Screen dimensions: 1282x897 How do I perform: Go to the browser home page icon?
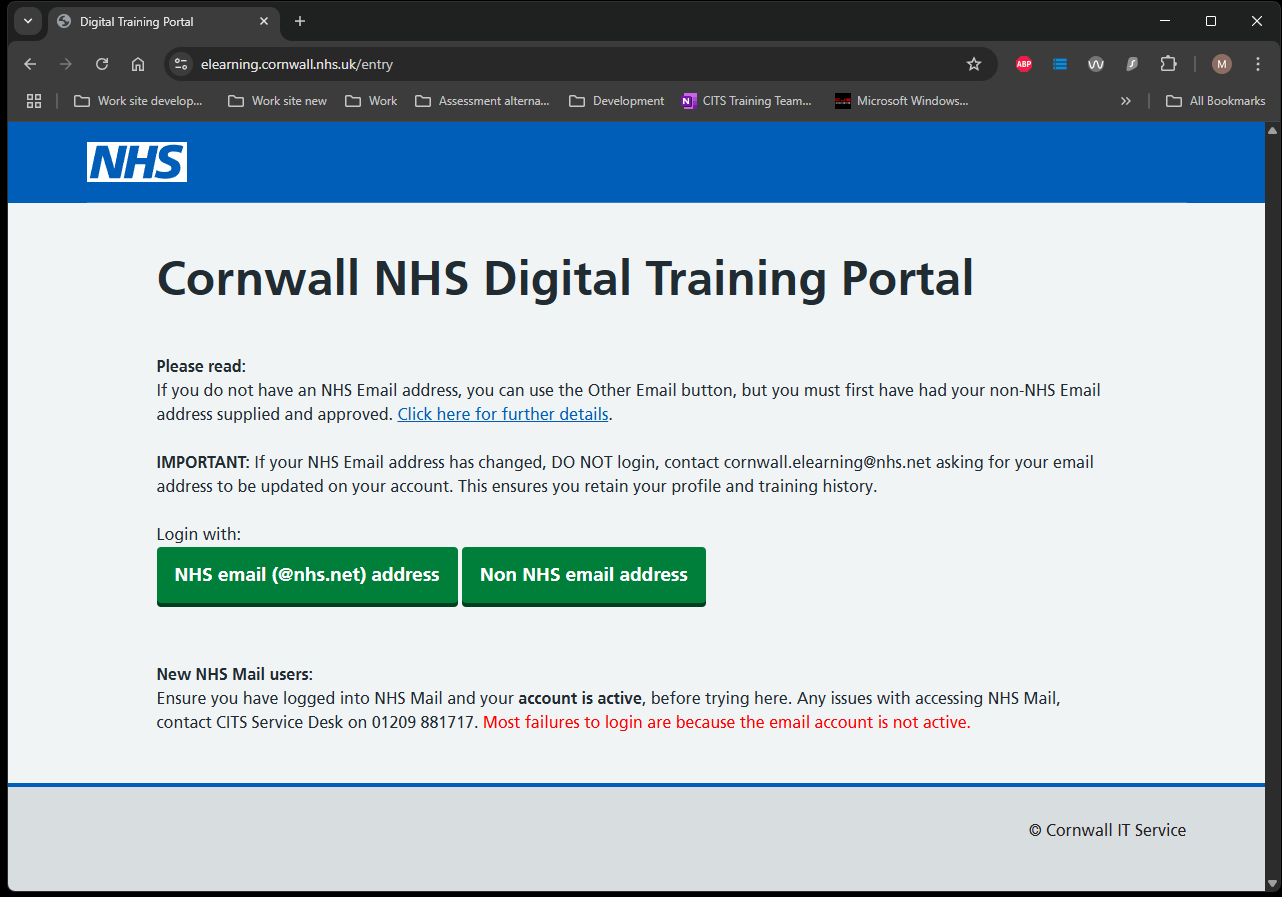pos(137,63)
